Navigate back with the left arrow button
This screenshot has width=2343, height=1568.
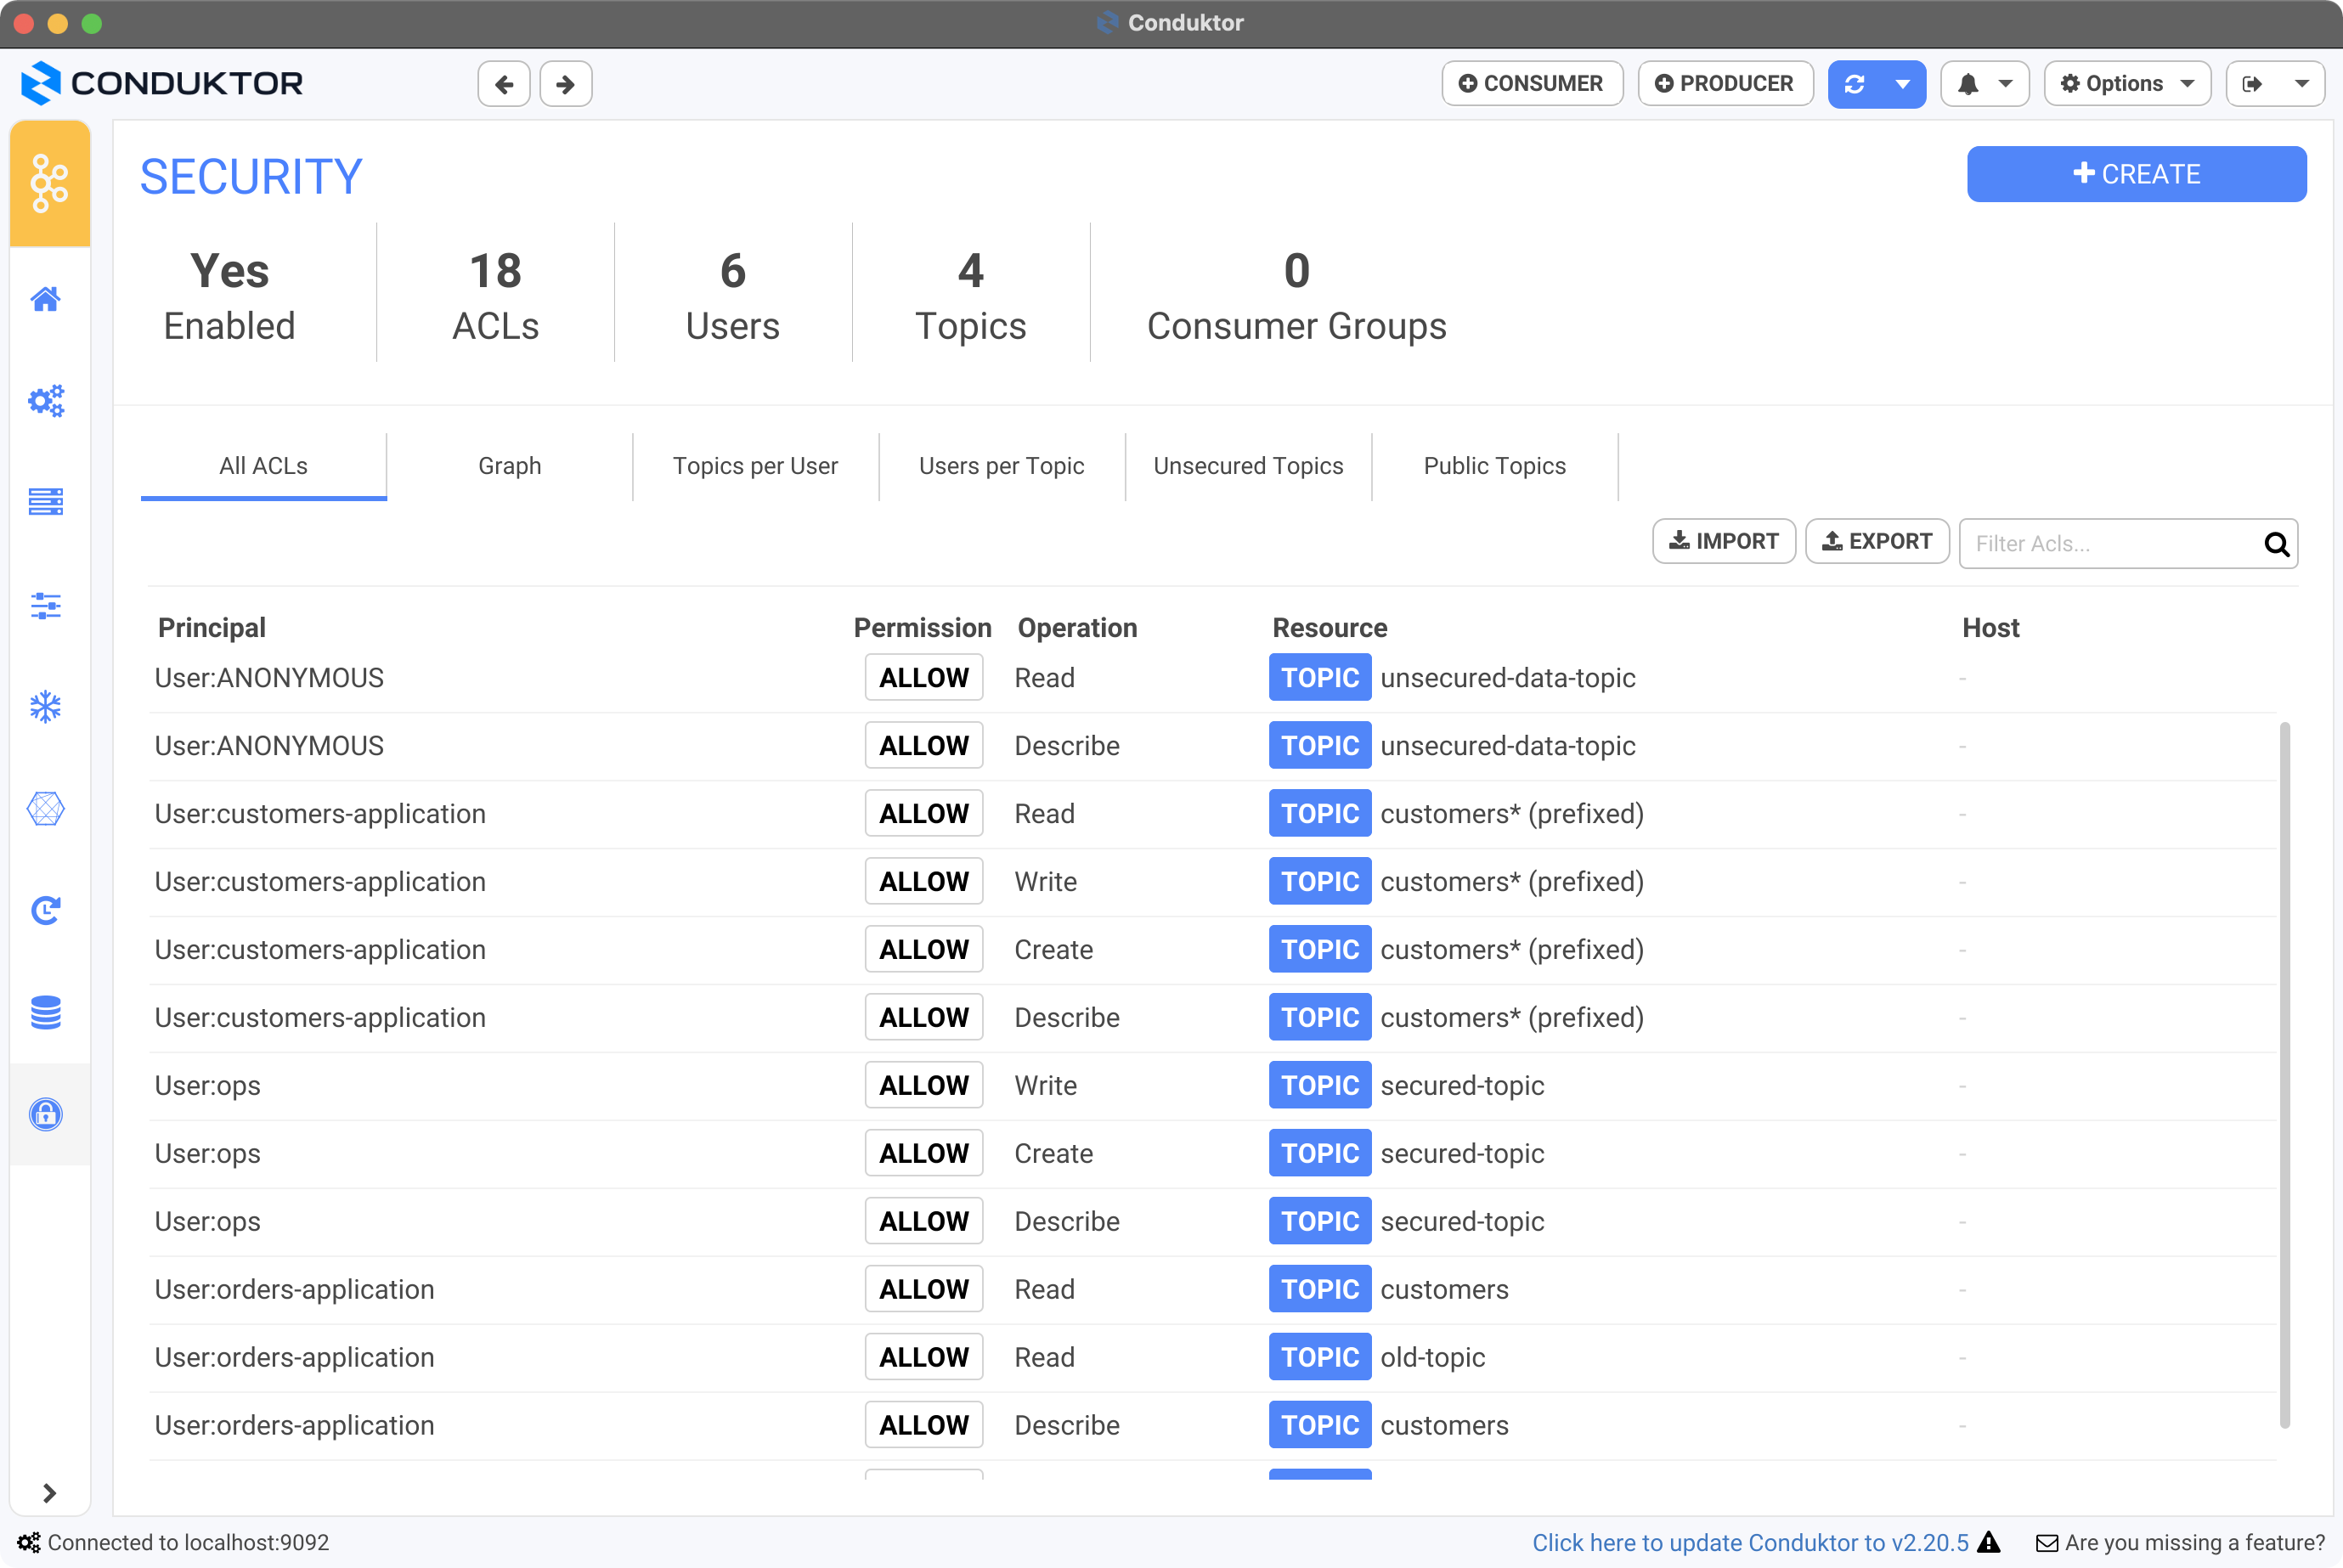[x=504, y=84]
